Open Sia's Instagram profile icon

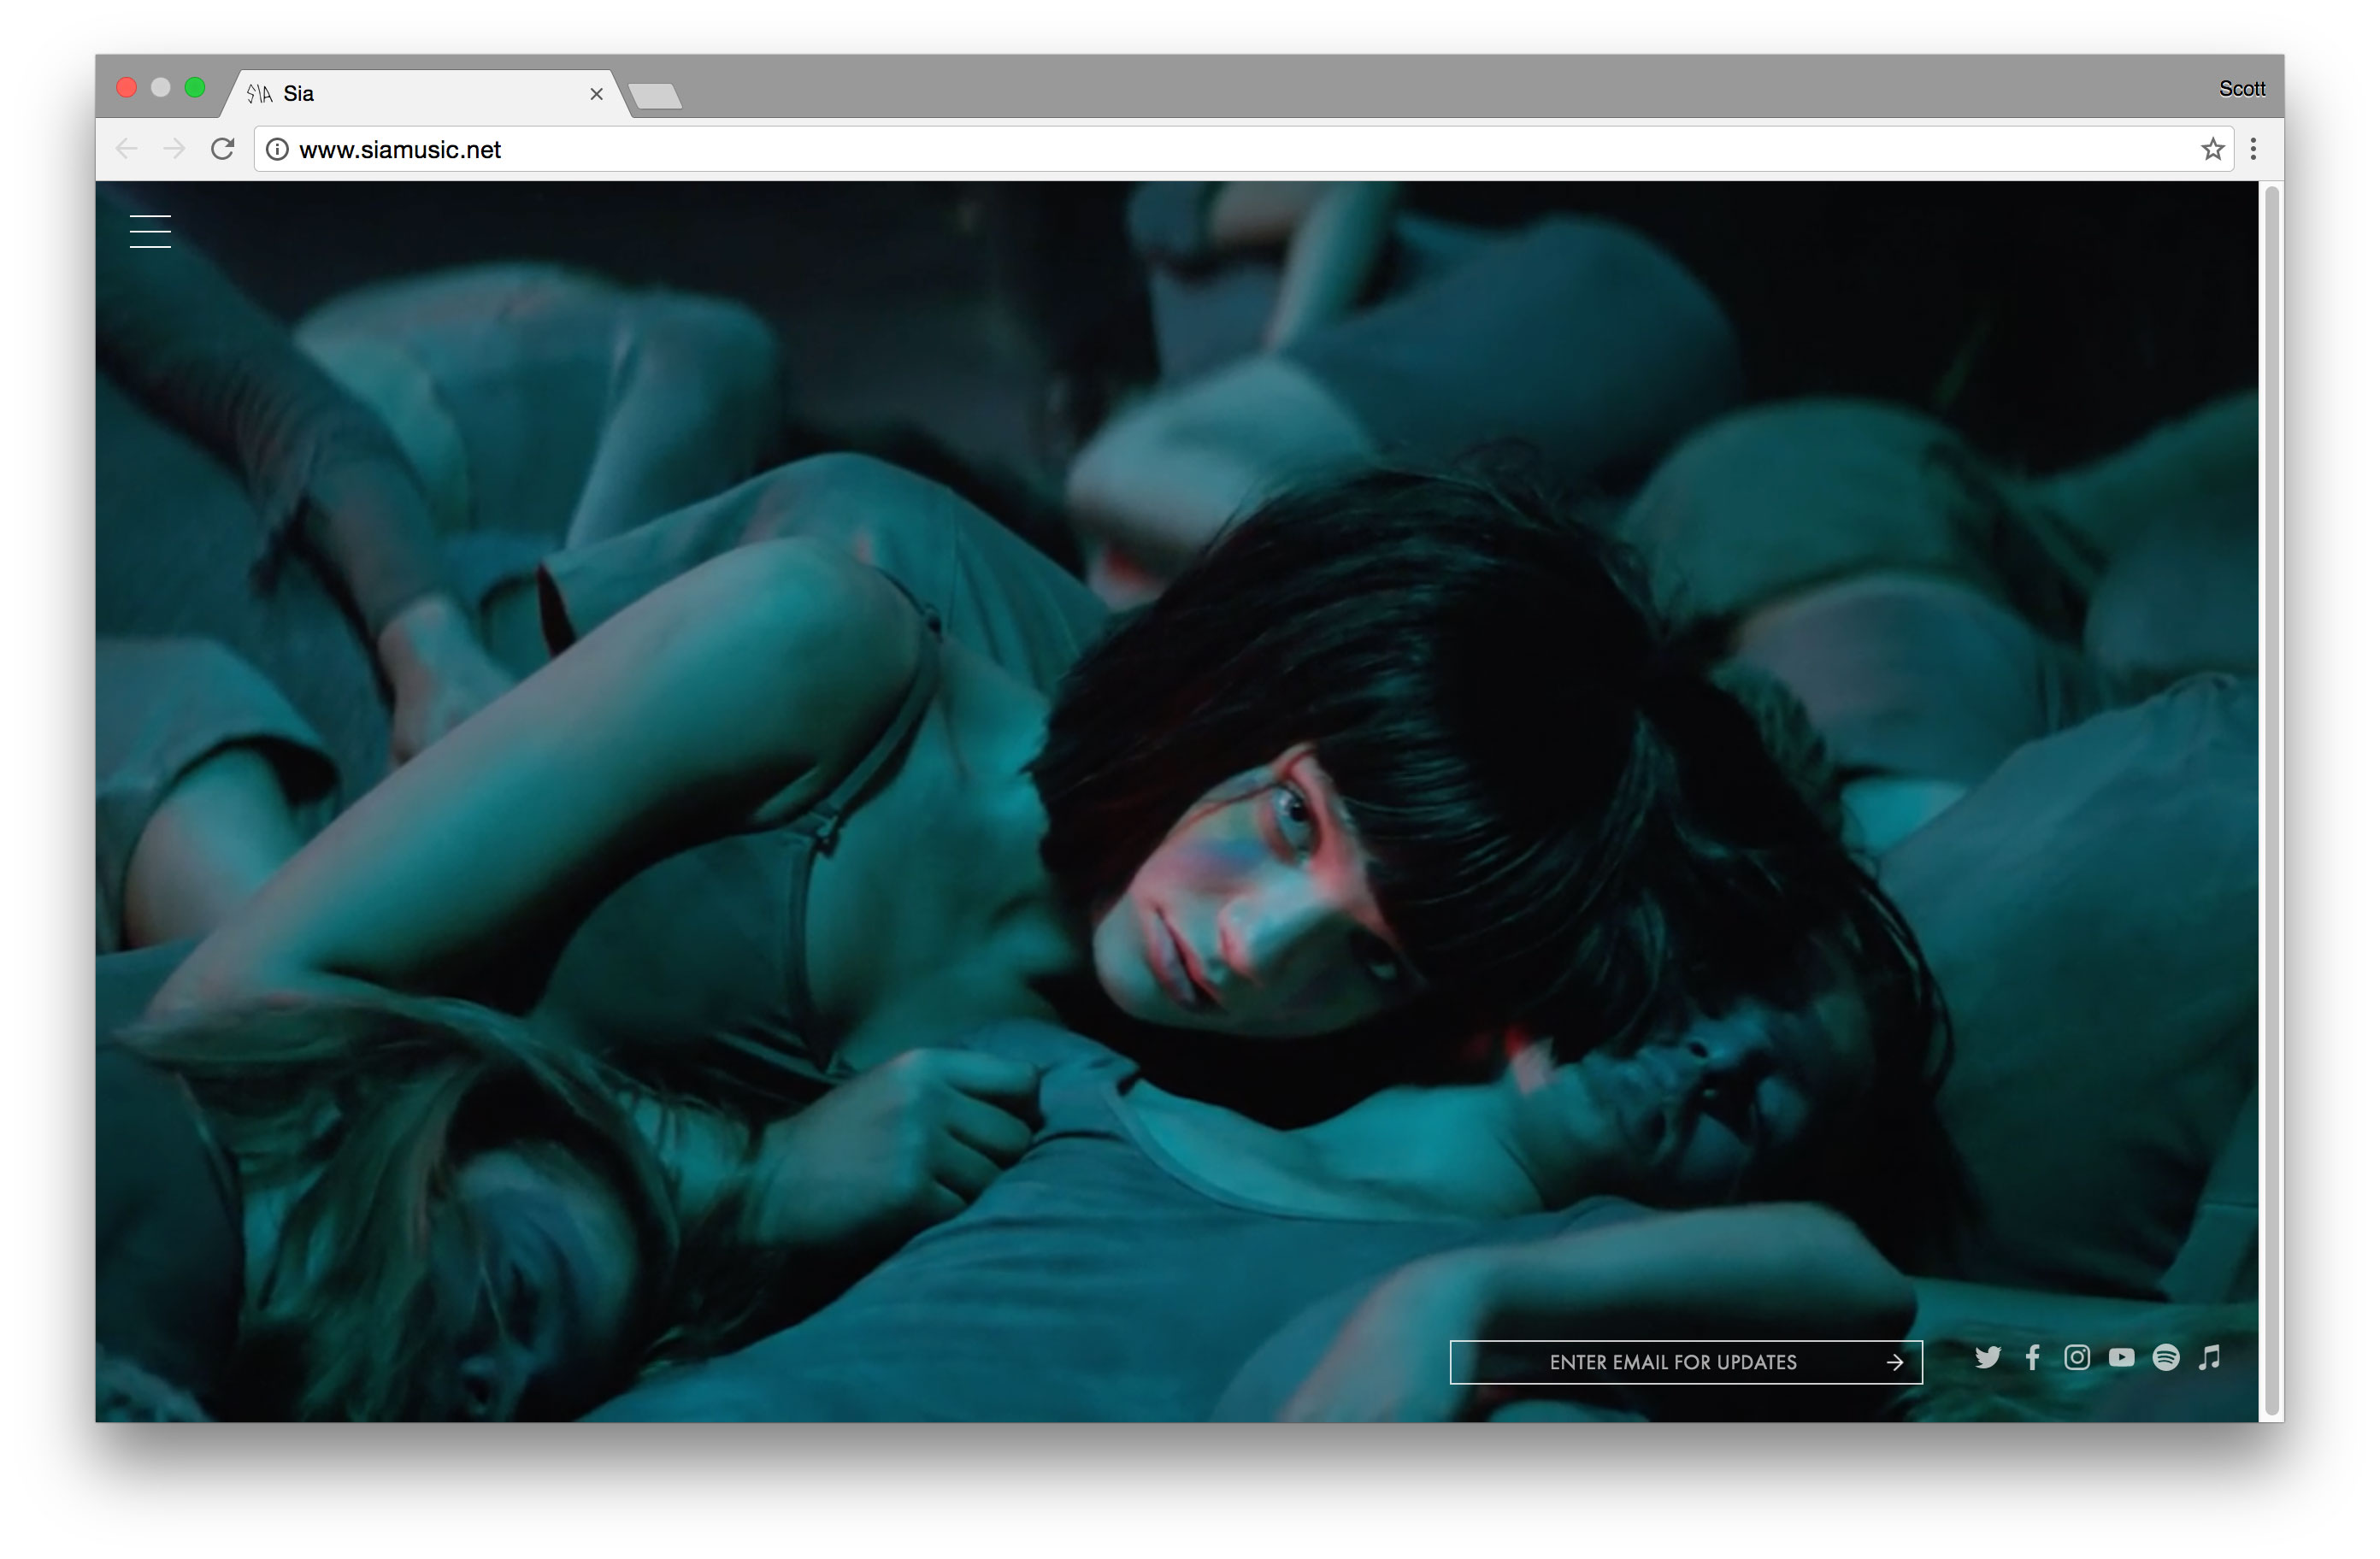click(2076, 1357)
